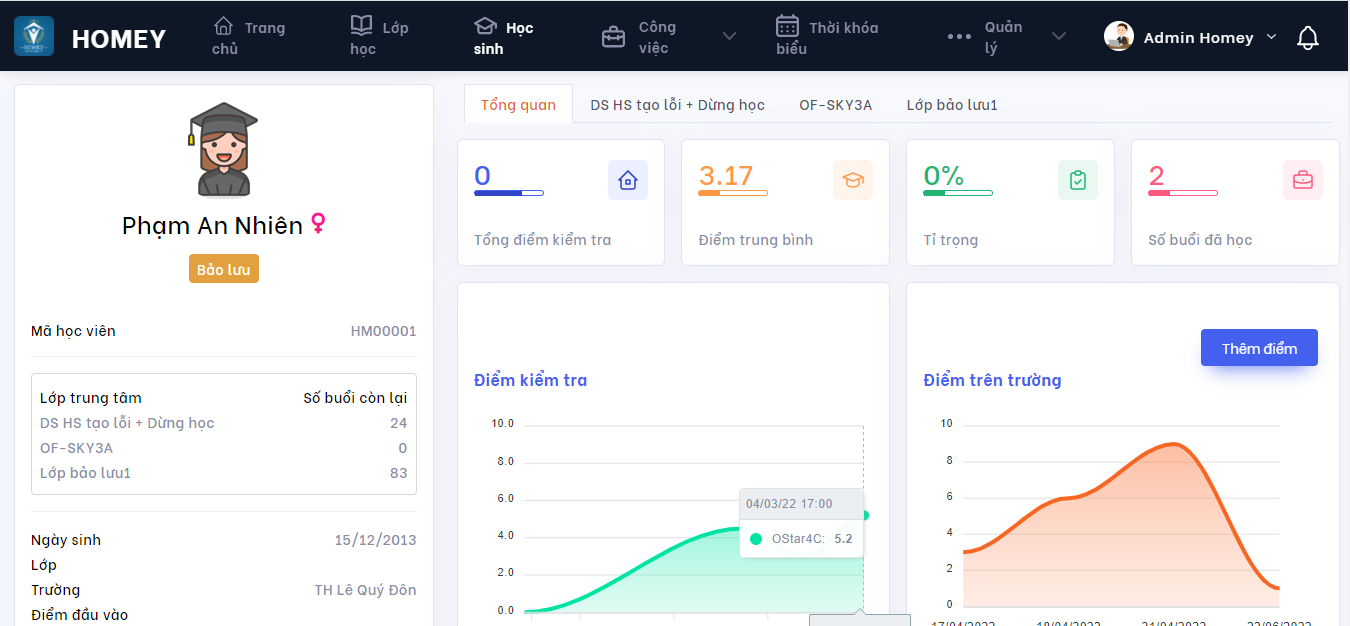Image resolution: width=1350 pixels, height=626 pixels.
Task: Click the Admin Homey profile picture
Action: click(x=1118, y=37)
